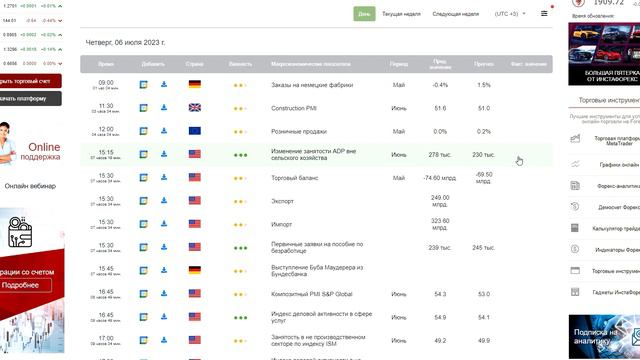This screenshot has height=360, width=640.
Task: Click Germany flag in 09:00 row
Action: (195, 84)
